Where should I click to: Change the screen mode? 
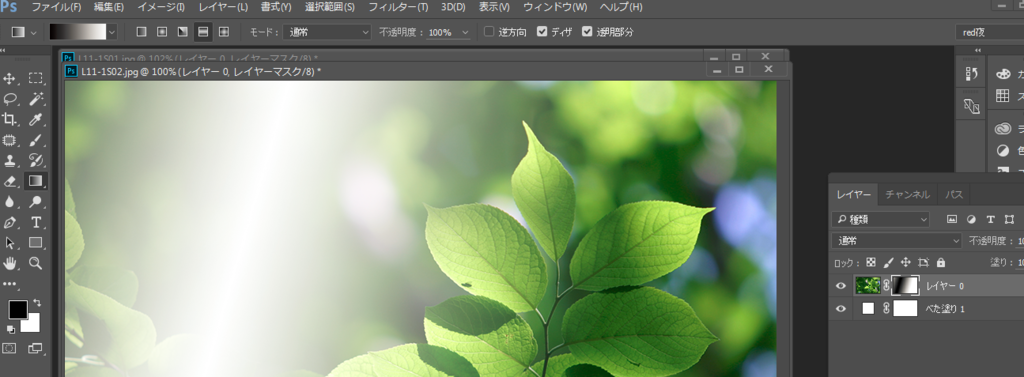click(x=35, y=348)
